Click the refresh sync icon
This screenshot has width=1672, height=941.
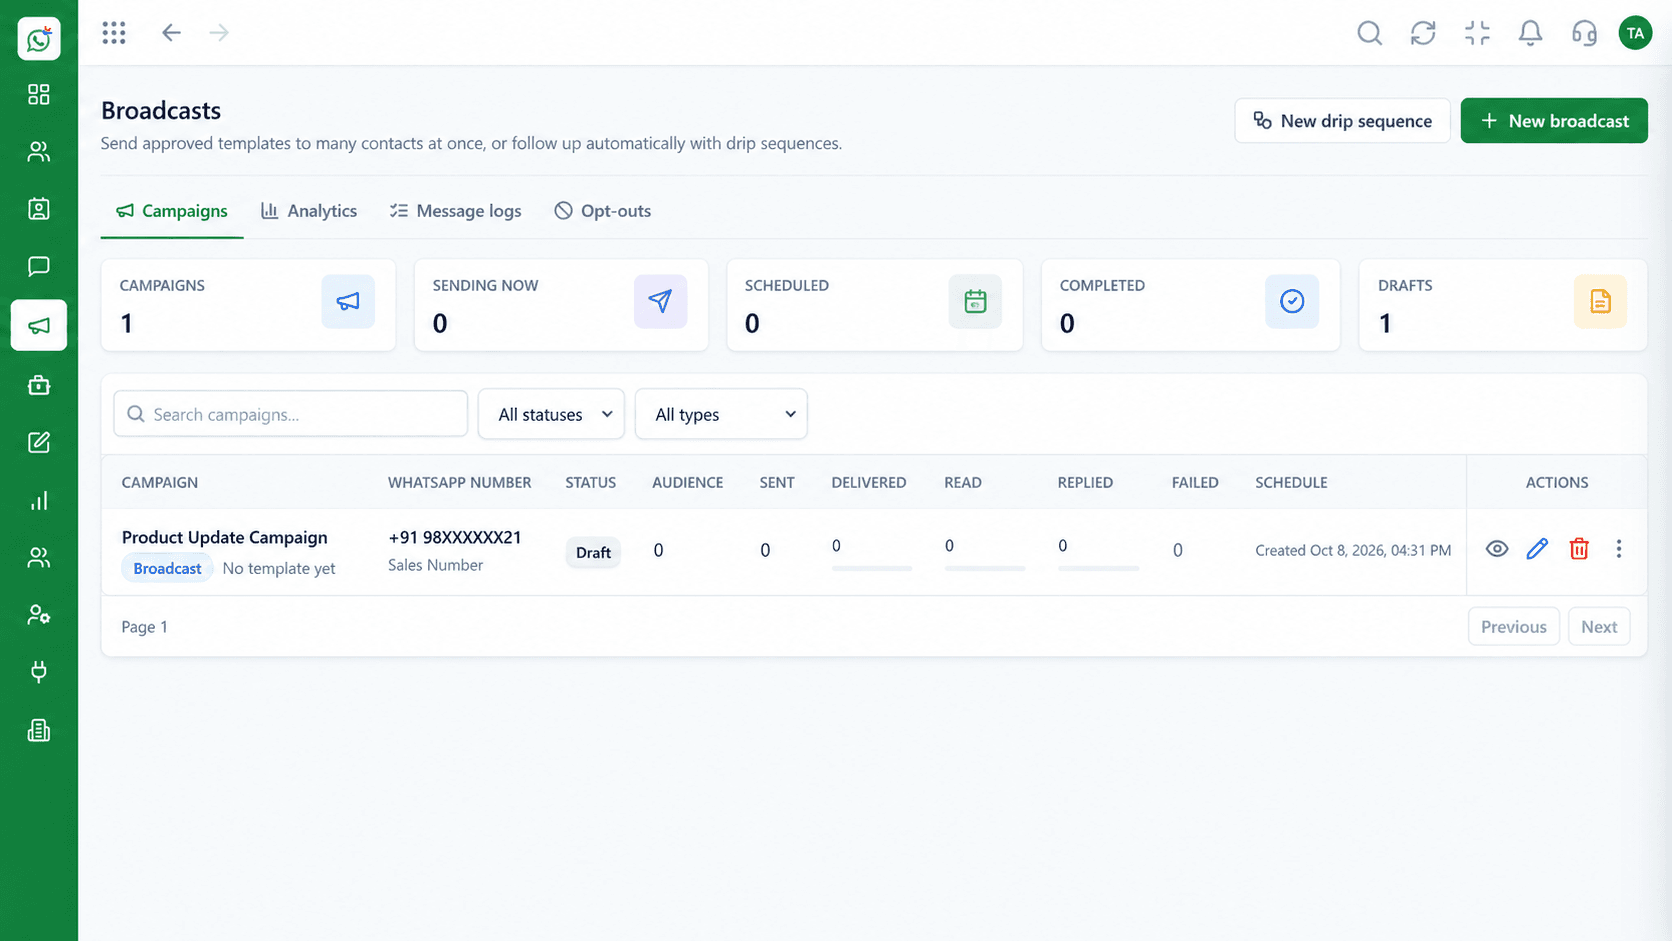1423,33
